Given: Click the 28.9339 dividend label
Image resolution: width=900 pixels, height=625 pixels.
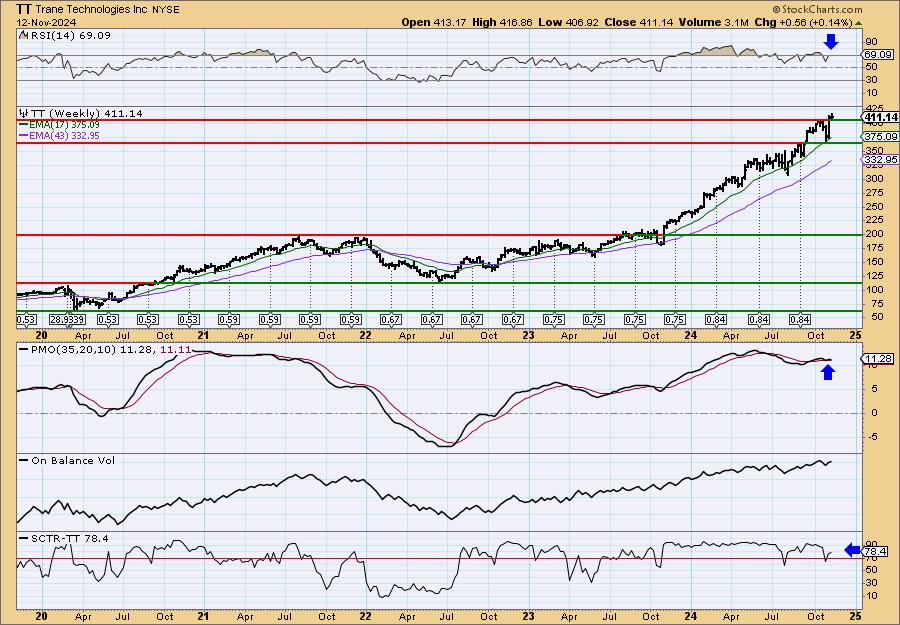Looking at the screenshot, I should 67,320.
